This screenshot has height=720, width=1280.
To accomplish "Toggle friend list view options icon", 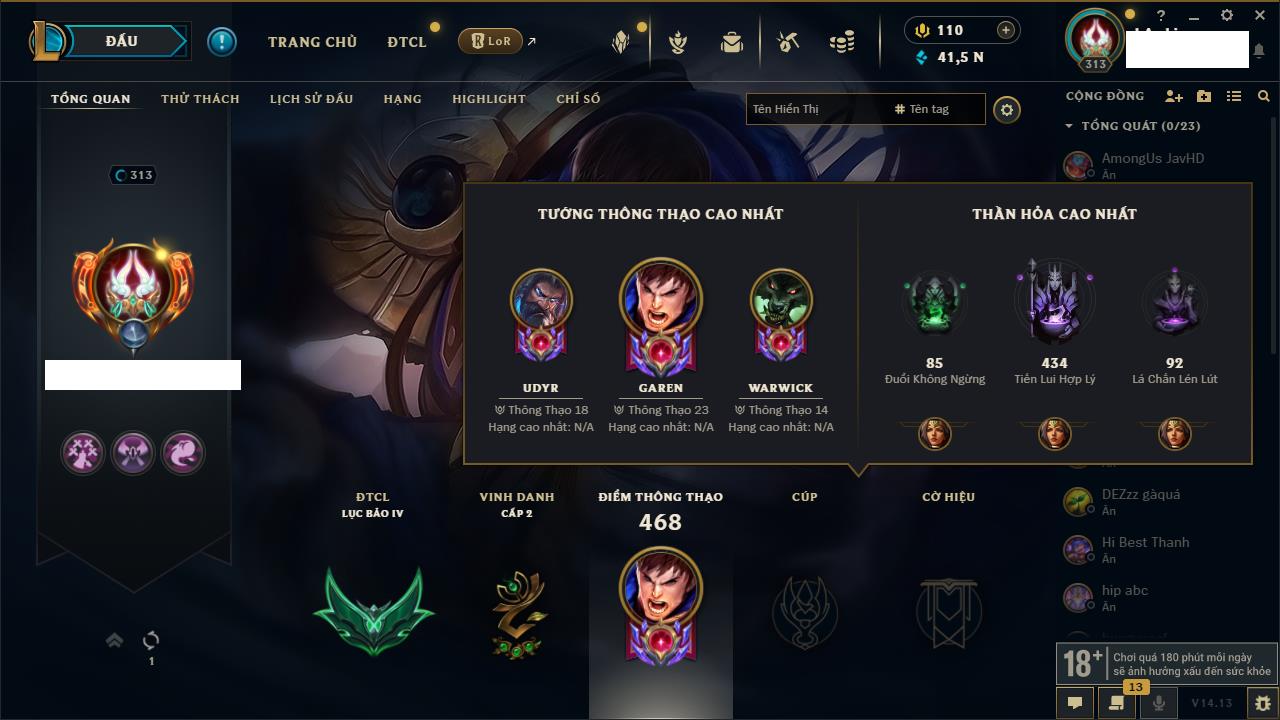I will point(1234,96).
